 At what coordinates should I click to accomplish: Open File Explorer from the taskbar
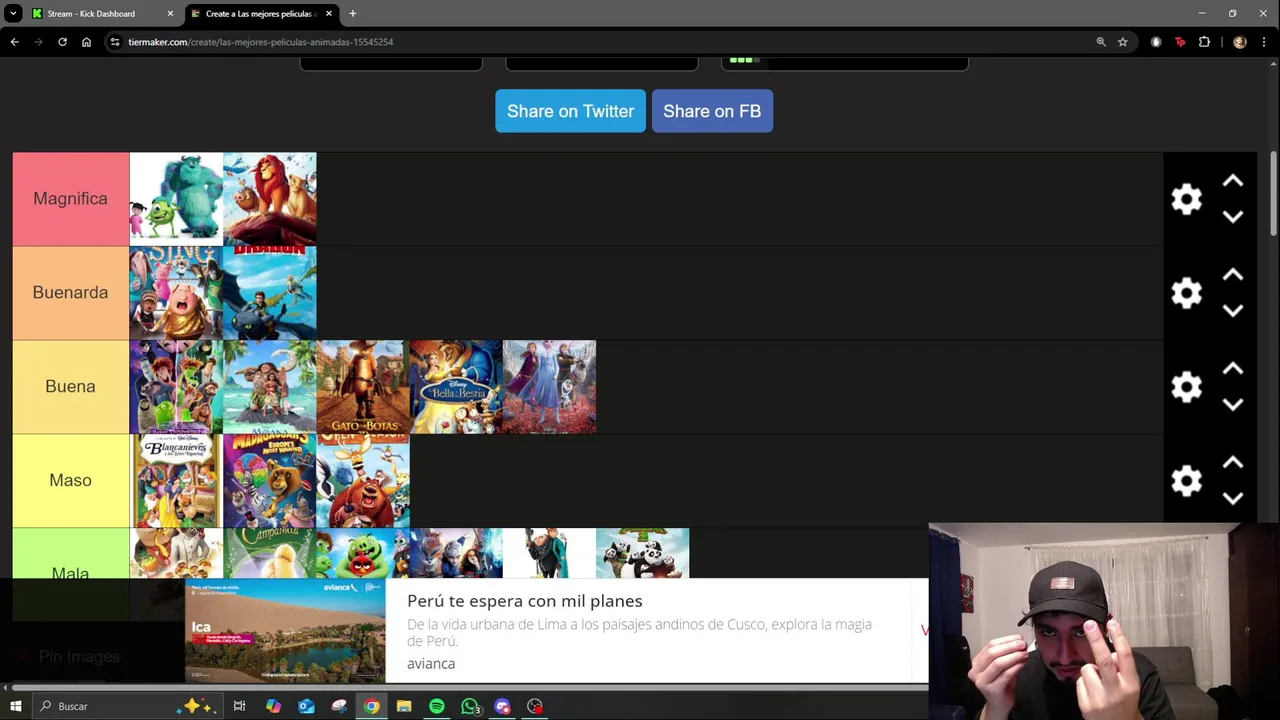[404, 706]
